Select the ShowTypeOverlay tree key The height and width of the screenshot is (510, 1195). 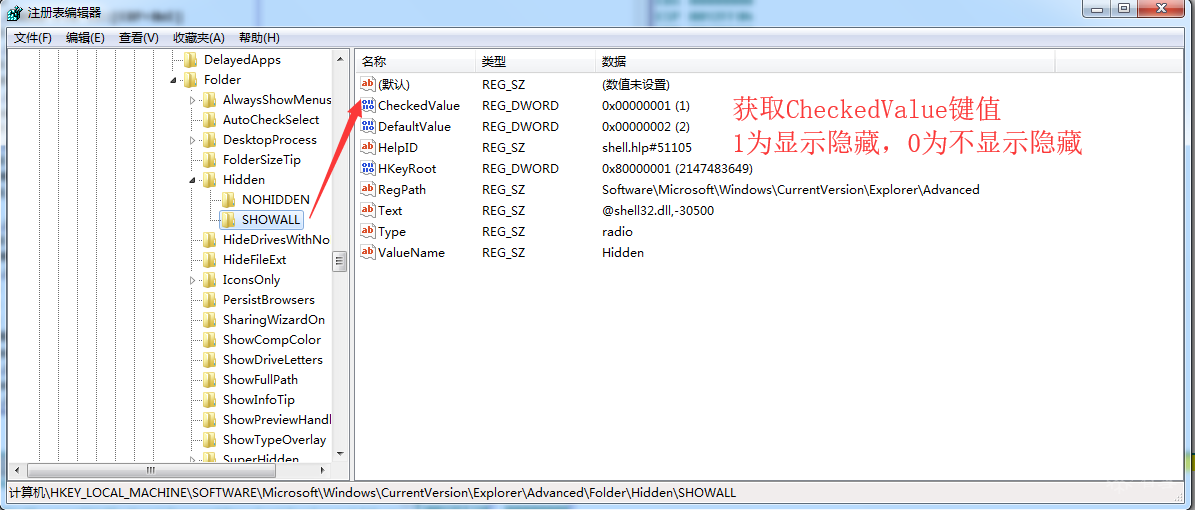[274, 440]
